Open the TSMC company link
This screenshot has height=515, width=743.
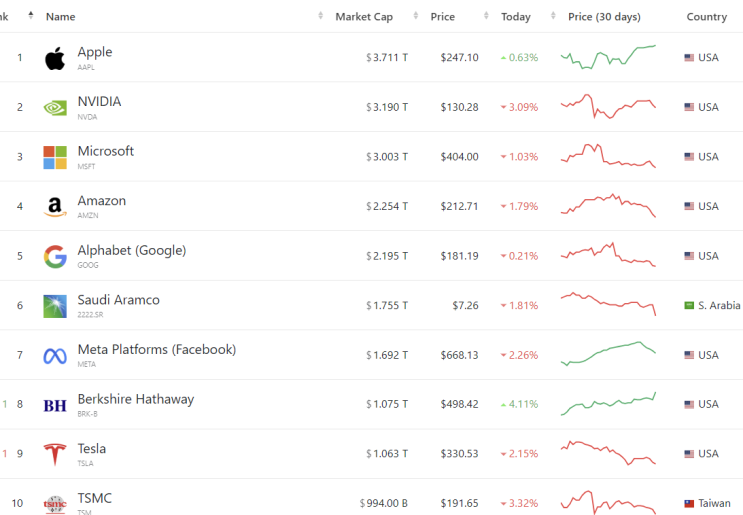pyautogui.click(x=95, y=498)
